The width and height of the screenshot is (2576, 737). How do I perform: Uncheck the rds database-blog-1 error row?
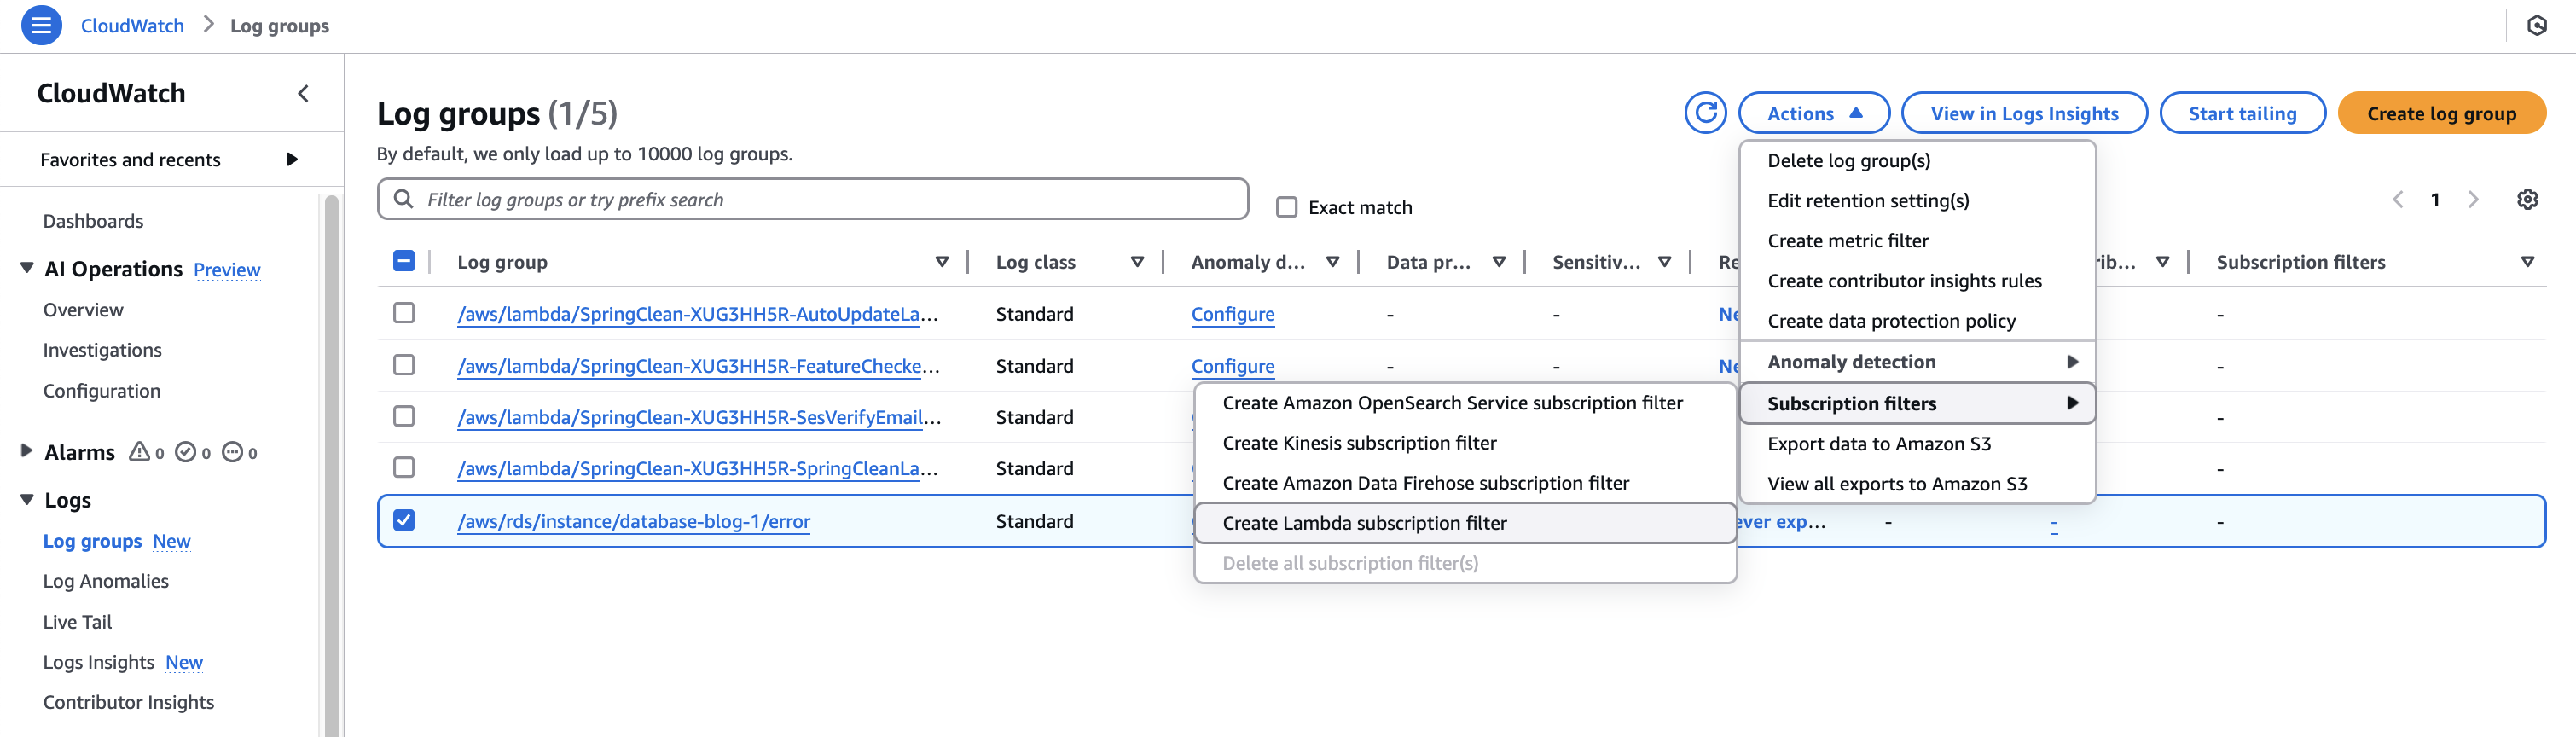point(404,520)
